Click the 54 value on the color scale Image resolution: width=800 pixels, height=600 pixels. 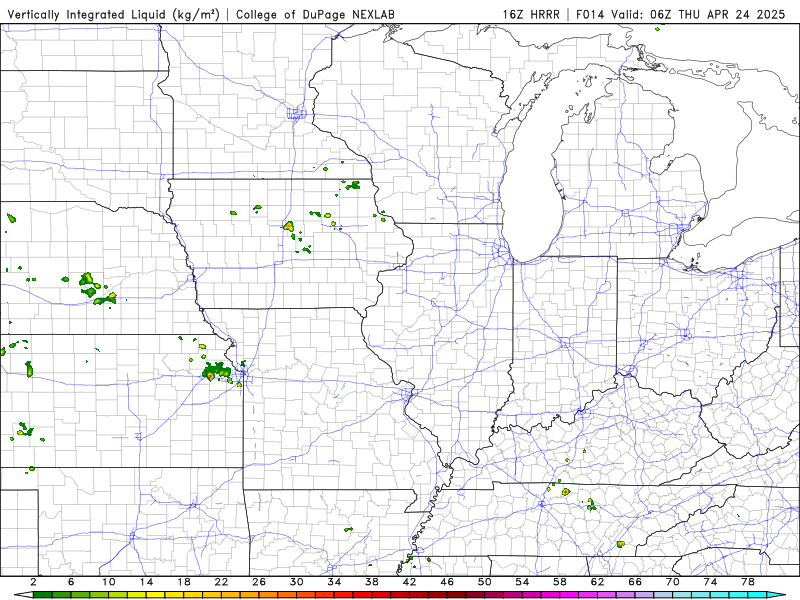[522, 582]
